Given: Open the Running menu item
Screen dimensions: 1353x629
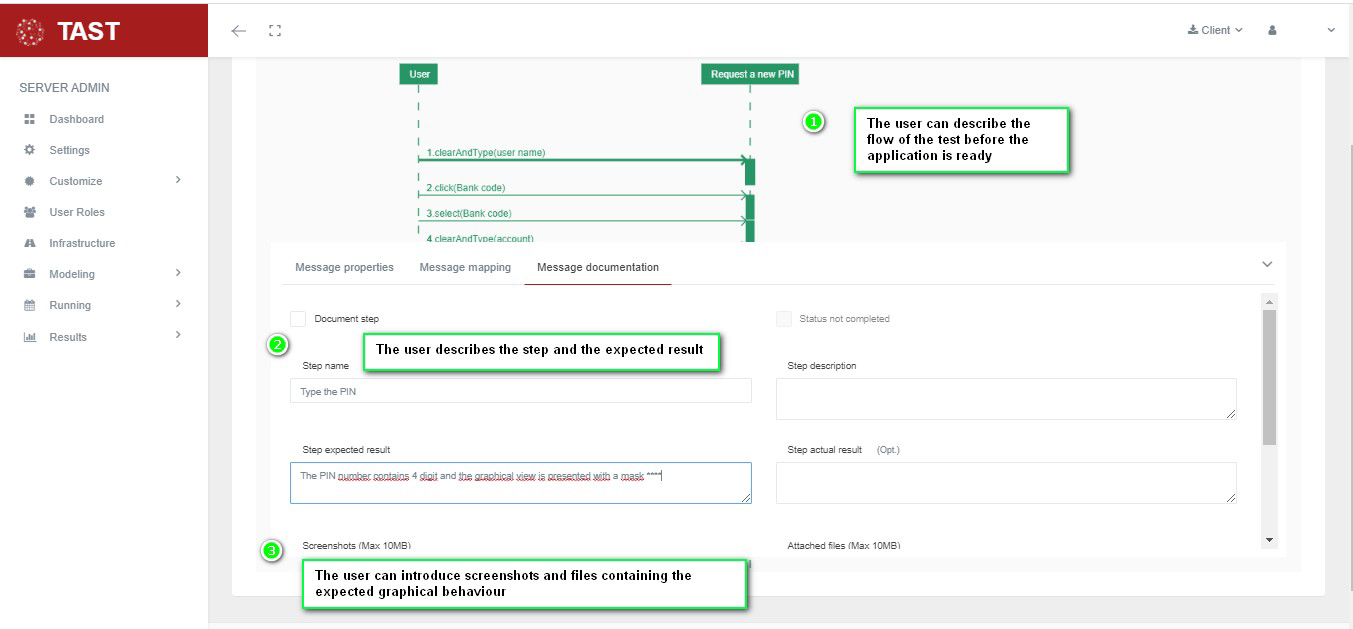Looking at the screenshot, I should click(70, 305).
